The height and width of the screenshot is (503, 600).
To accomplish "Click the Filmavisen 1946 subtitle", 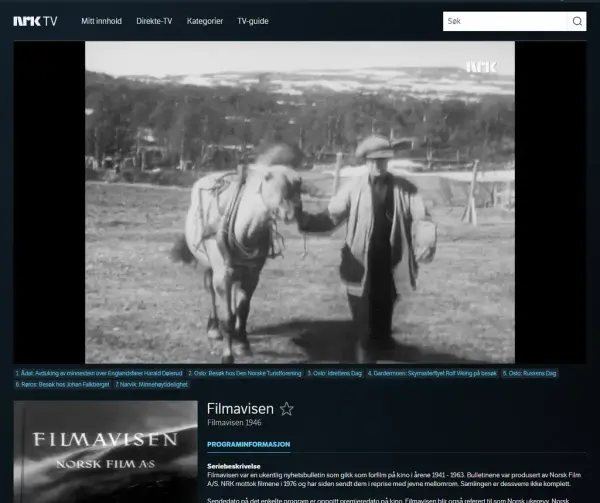I will point(234,423).
